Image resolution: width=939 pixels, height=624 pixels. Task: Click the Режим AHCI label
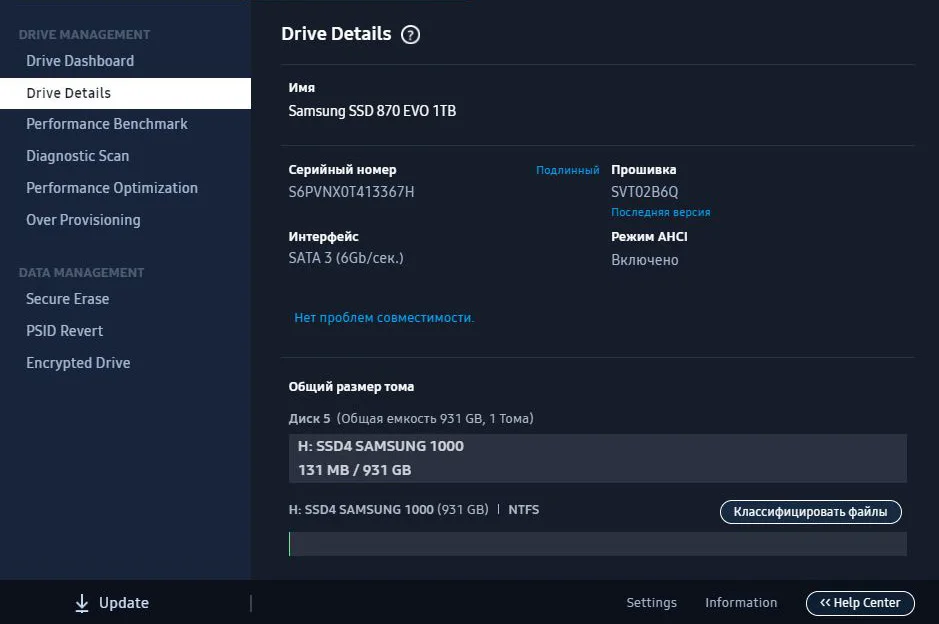[x=649, y=237]
